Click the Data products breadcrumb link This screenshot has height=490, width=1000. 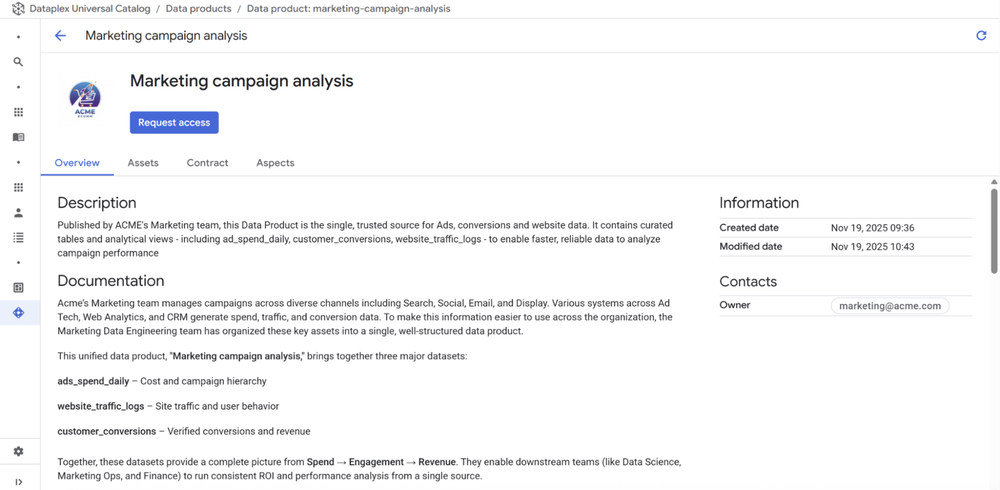pos(200,9)
